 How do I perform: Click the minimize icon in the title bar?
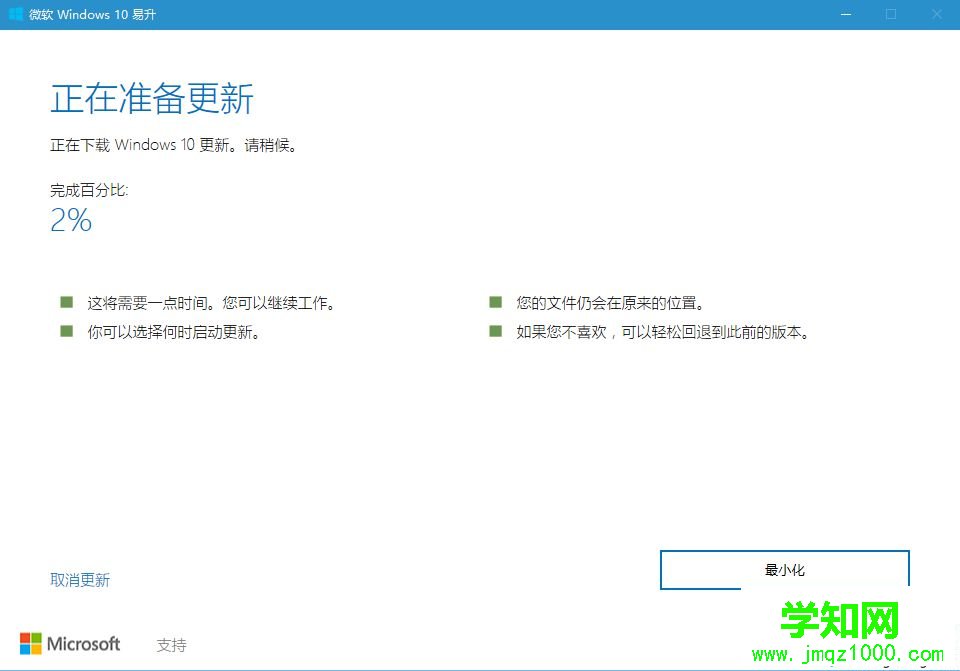click(845, 14)
